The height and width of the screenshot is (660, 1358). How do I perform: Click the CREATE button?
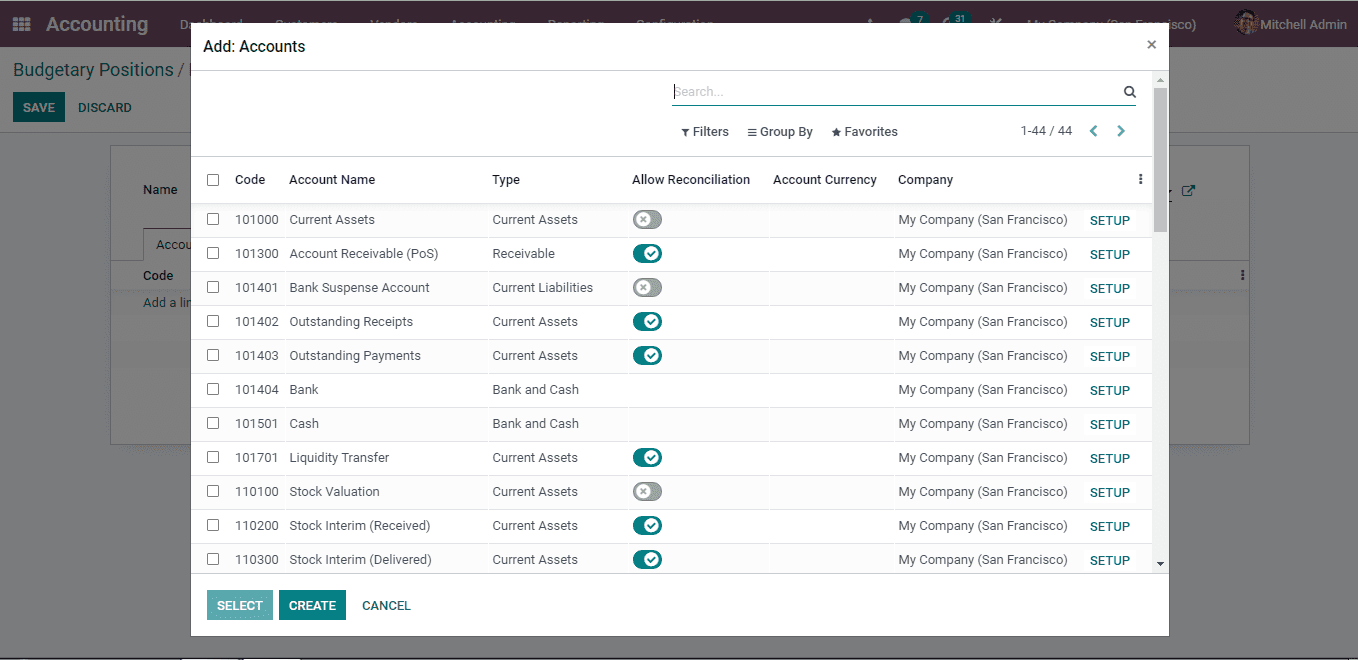click(312, 605)
